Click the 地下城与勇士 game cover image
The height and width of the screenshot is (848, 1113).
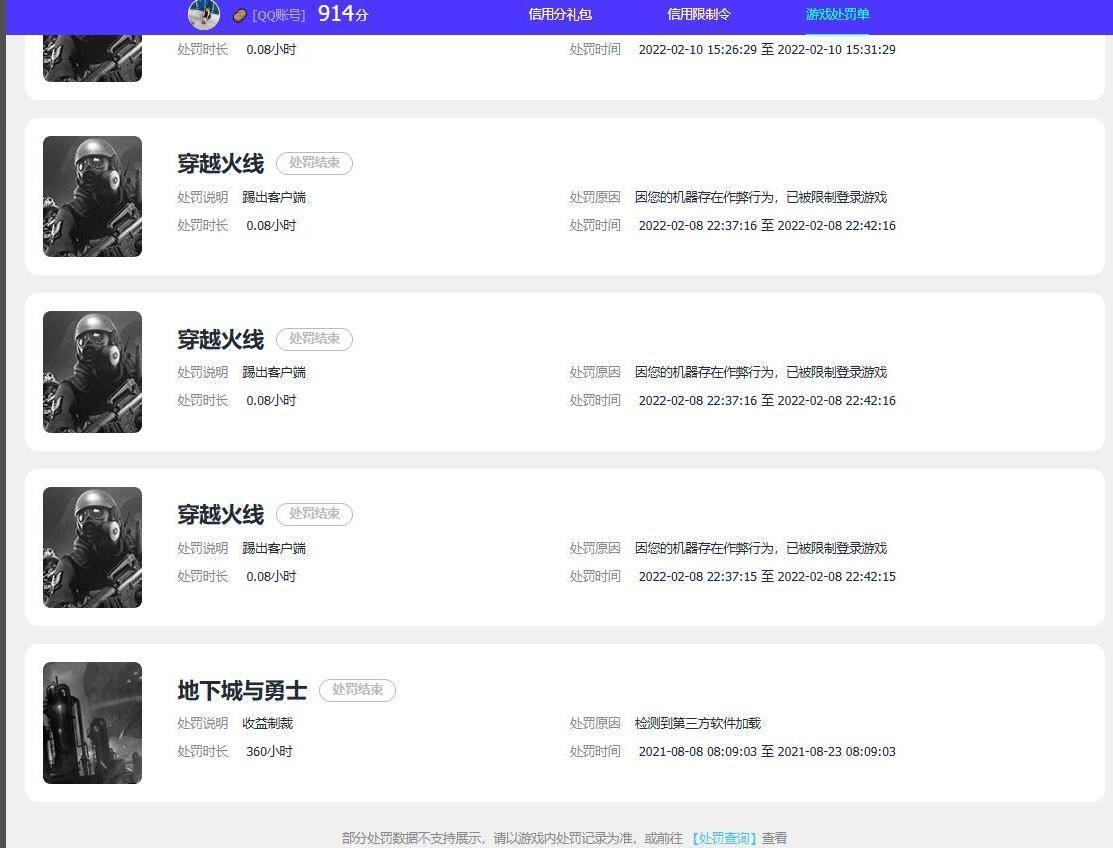click(x=92, y=722)
